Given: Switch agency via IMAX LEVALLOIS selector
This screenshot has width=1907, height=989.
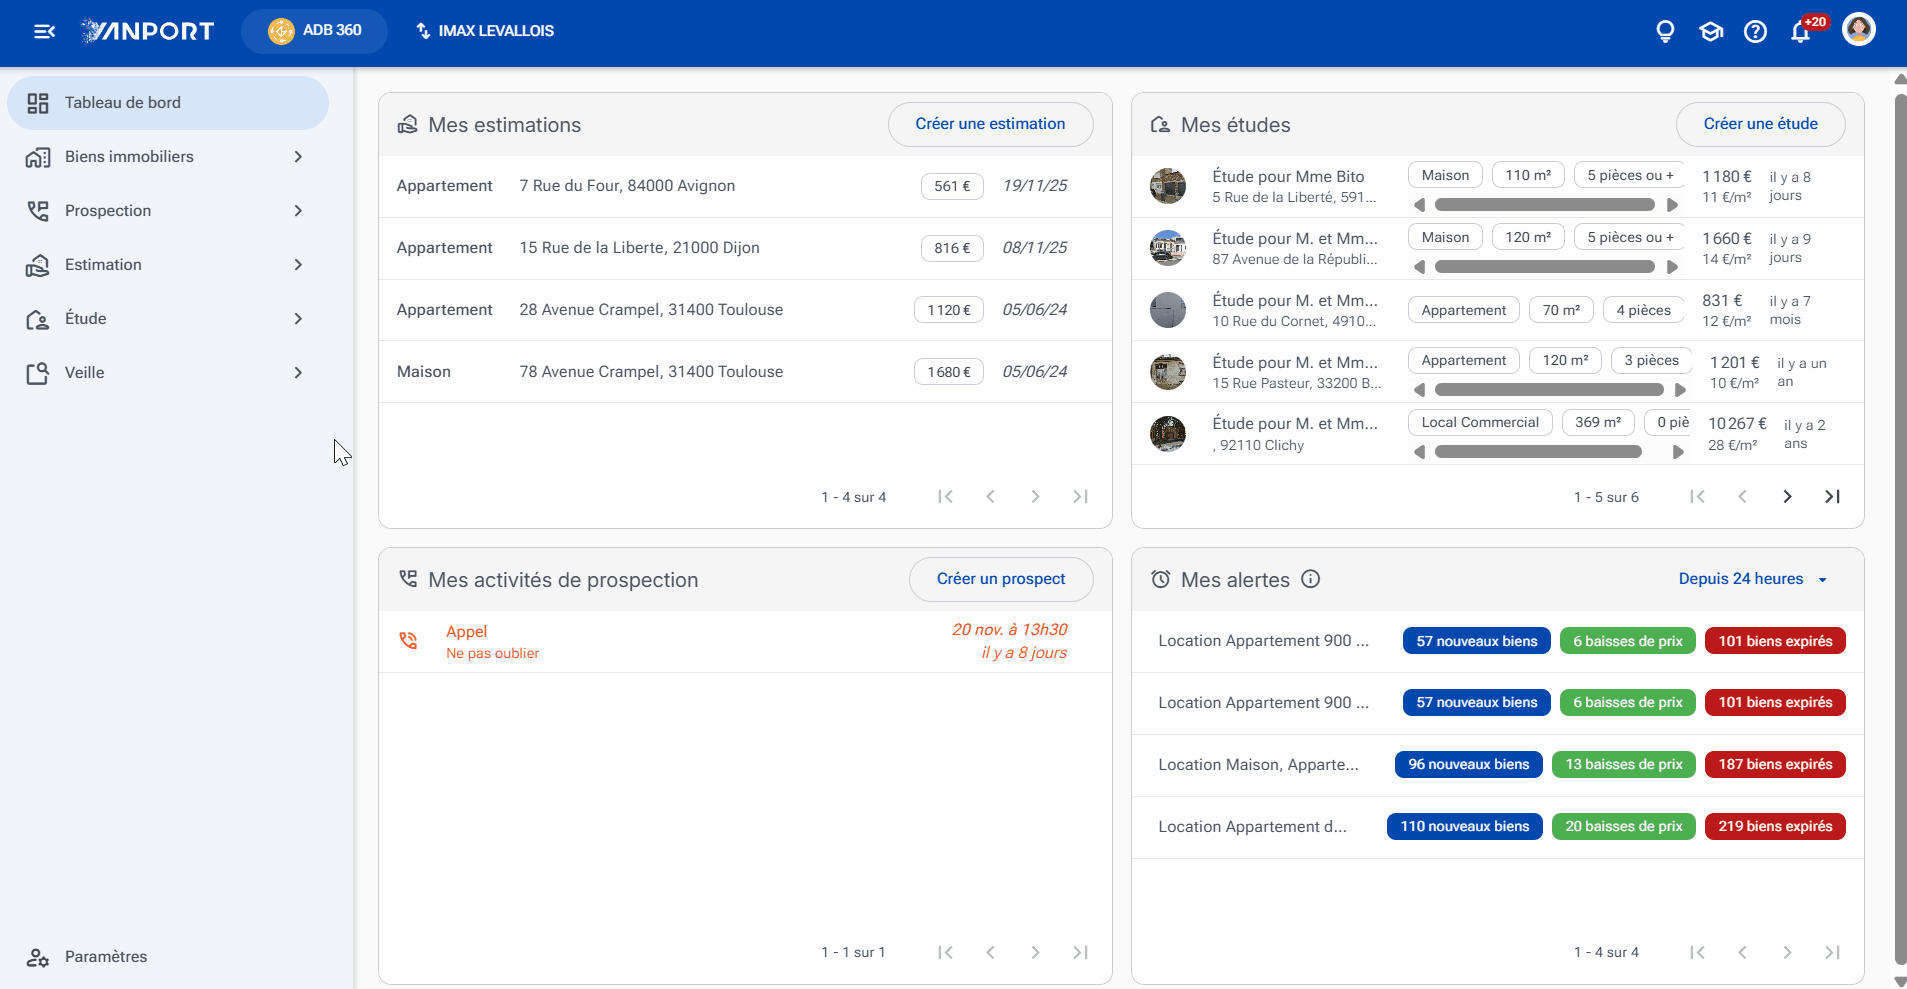Looking at the screenshot, I should point(485,31).
